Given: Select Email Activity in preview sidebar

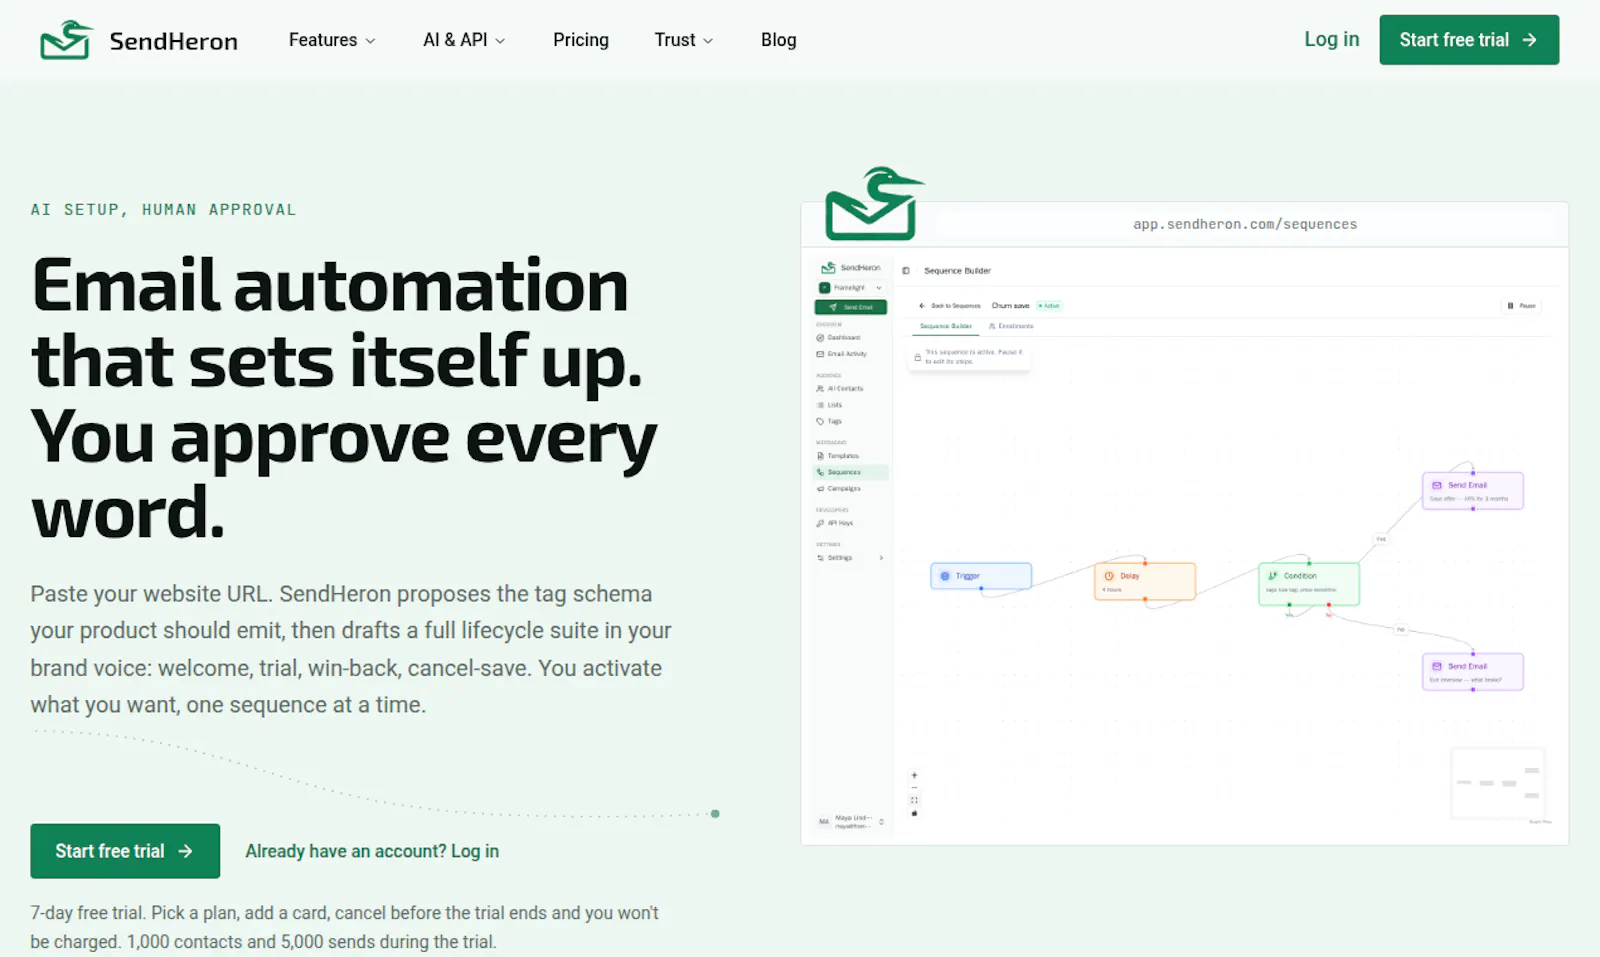Looking at the screenshot, I should point(842,354).
